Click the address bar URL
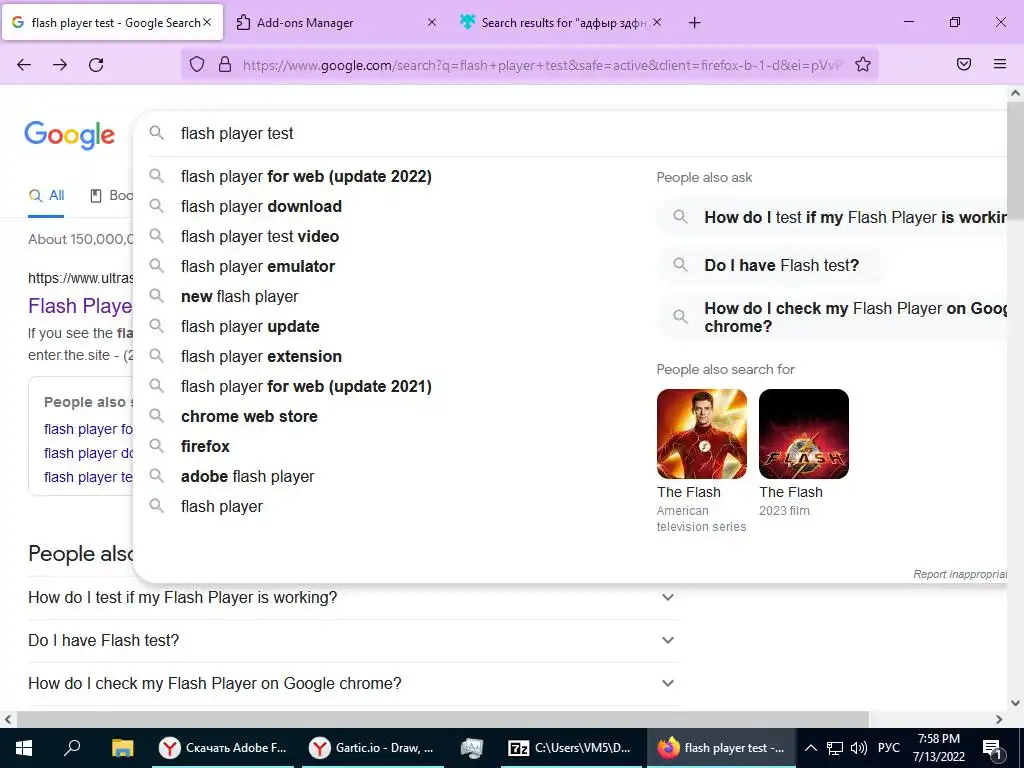1024x768 pixels. pyautogui.click(x=542, y=65)
